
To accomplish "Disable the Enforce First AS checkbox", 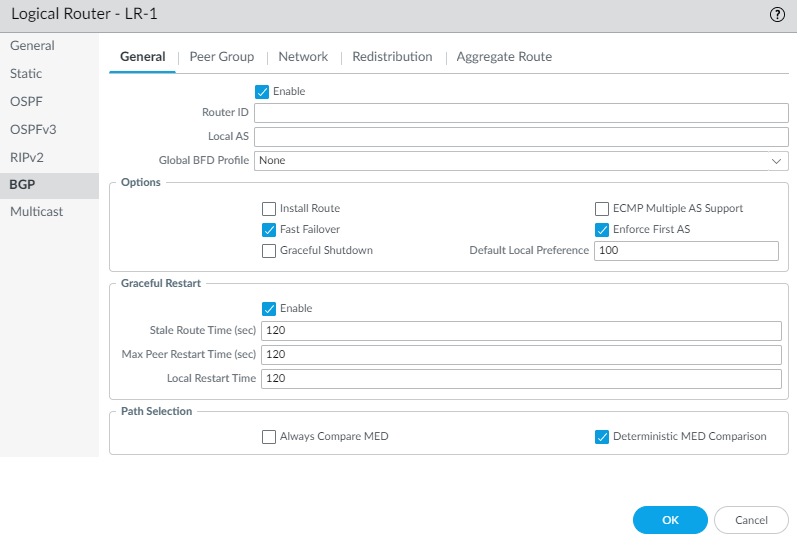I will pyautogui.click(x=602, y=230).
